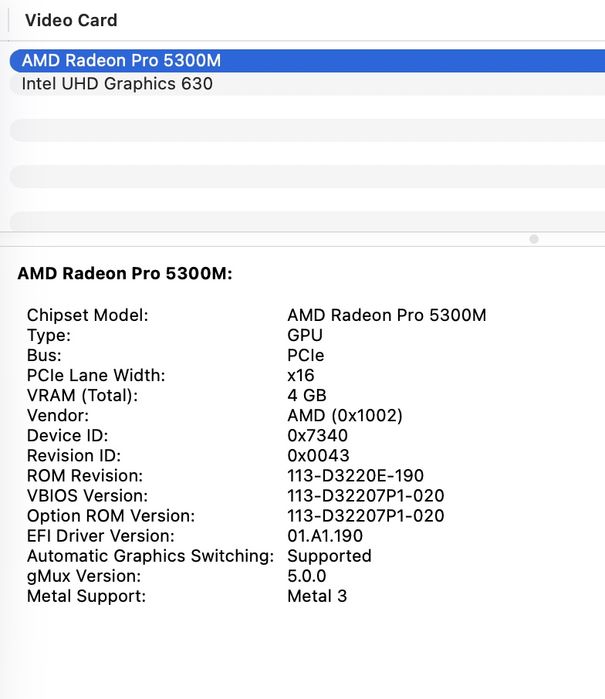Image resolution: width=605 pixels, height=699 pixels.
Task: Select the Intel UHD Graphics 630 row
Action: tap(307, 84)
